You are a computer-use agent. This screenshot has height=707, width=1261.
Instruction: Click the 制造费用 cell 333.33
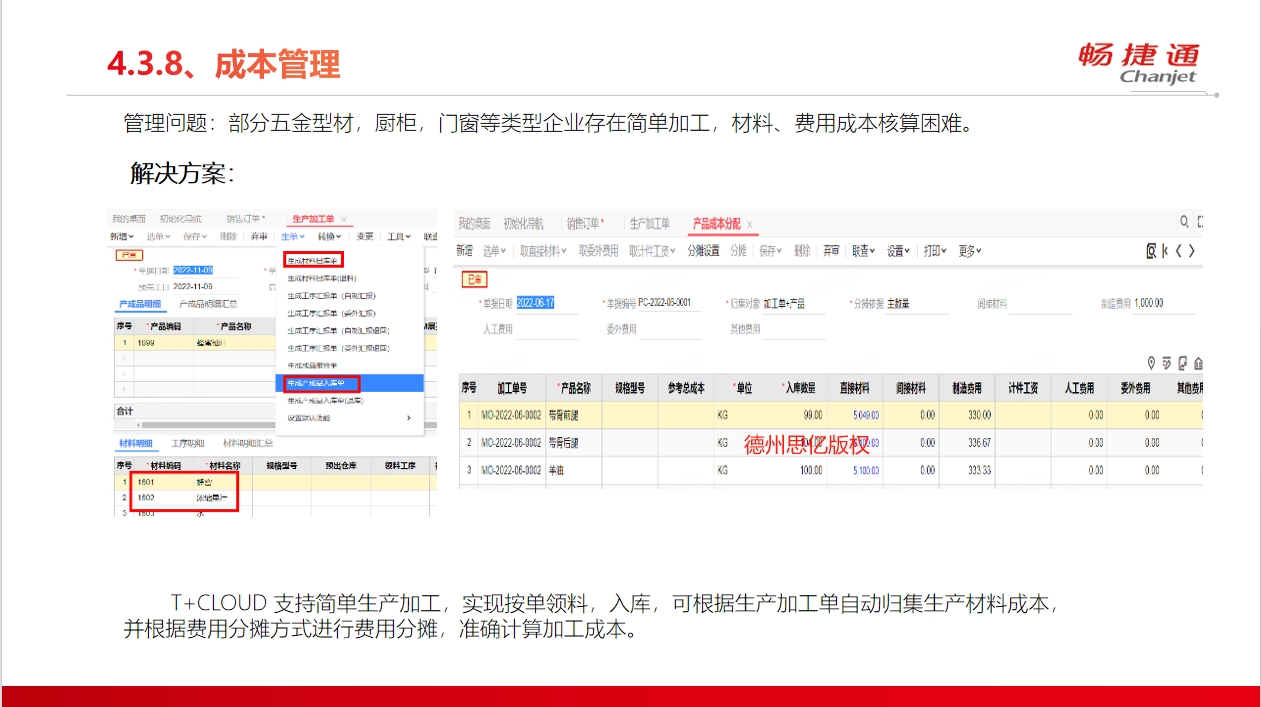point(967,470)
